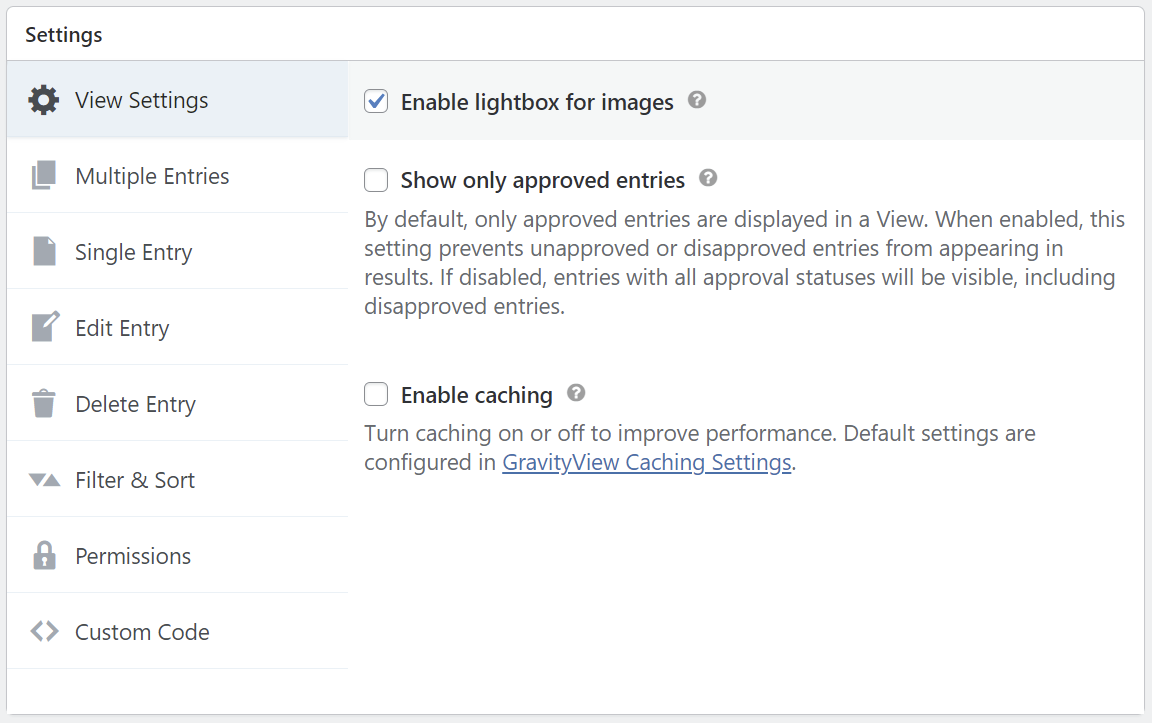Screen dimensions: 1152x723
Task: Switch to the Multiple Entries tab
Action: pos(152,176)
